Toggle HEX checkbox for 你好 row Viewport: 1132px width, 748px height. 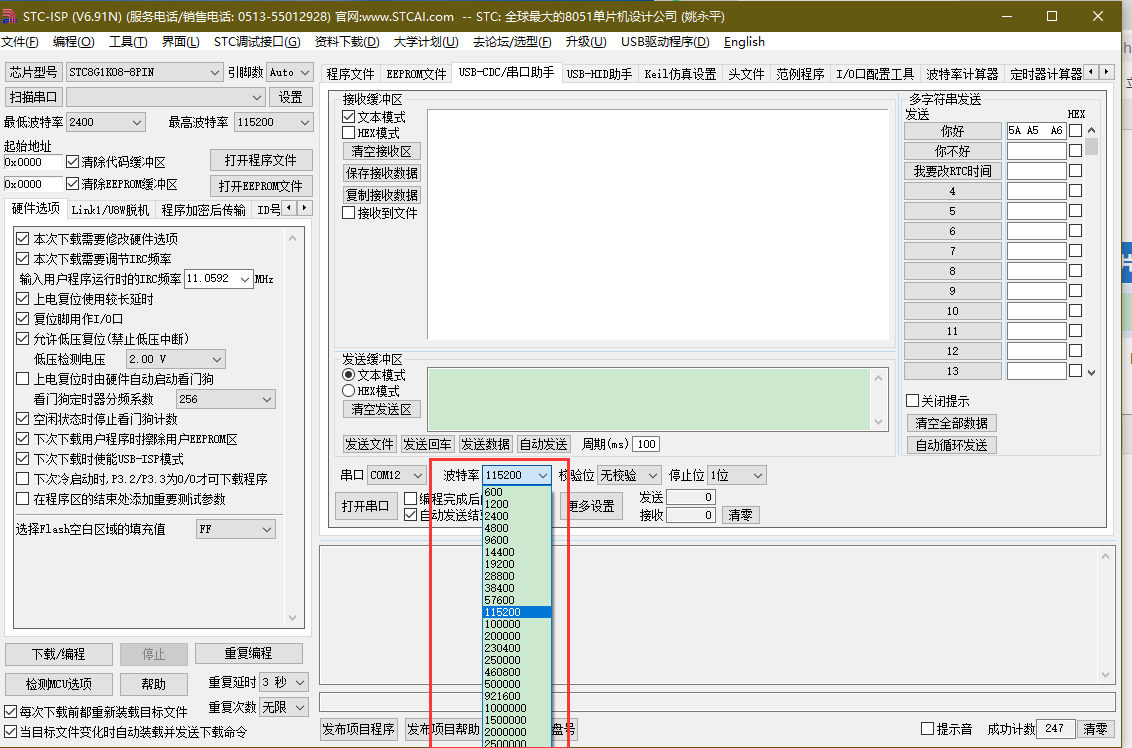[1076, 131]
